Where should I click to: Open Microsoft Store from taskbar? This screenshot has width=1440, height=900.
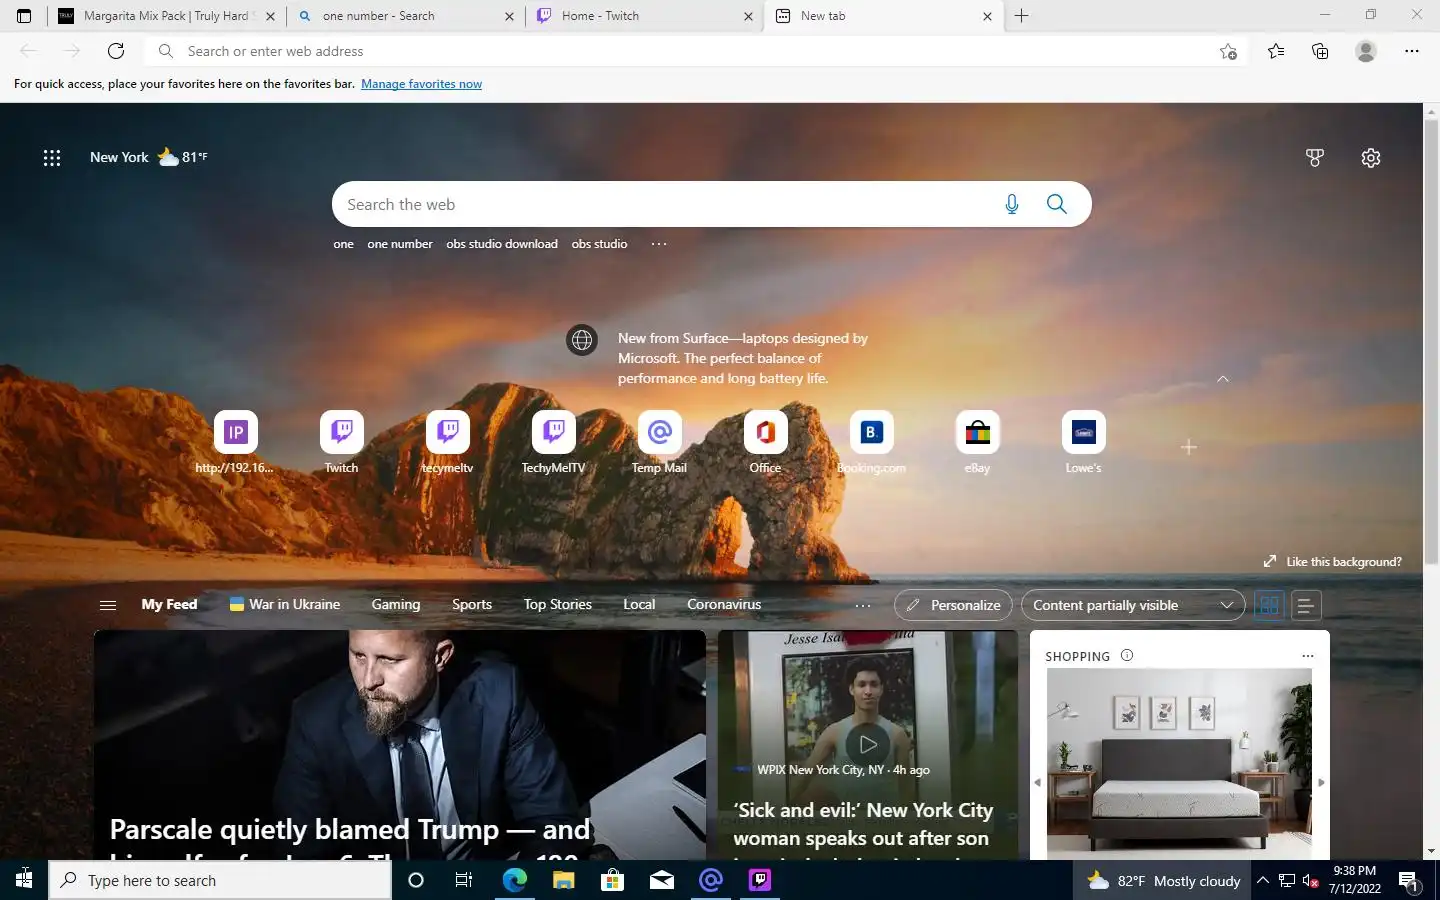coord(612,880)
